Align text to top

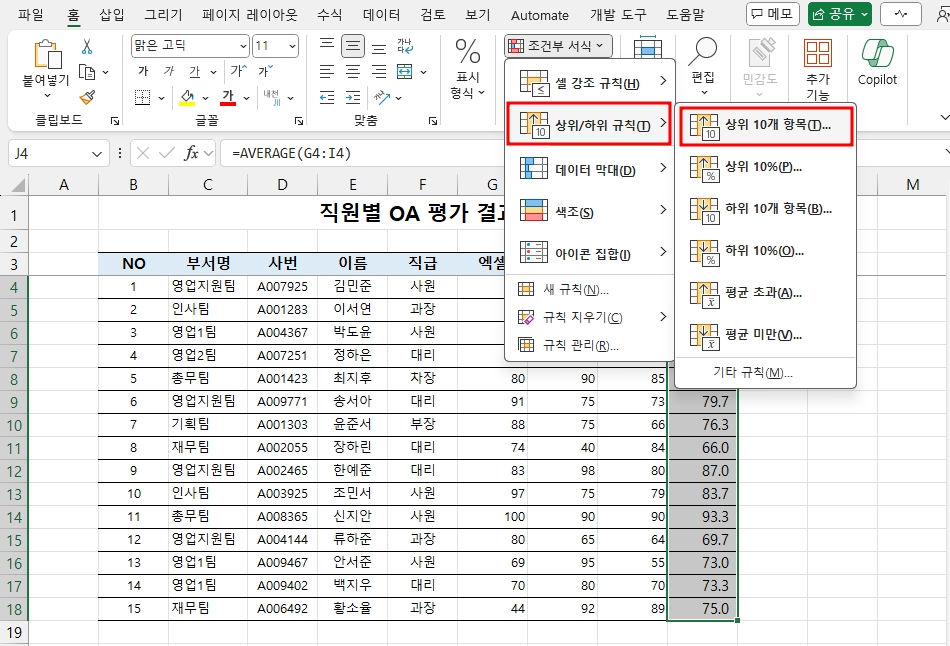(327, 46)
